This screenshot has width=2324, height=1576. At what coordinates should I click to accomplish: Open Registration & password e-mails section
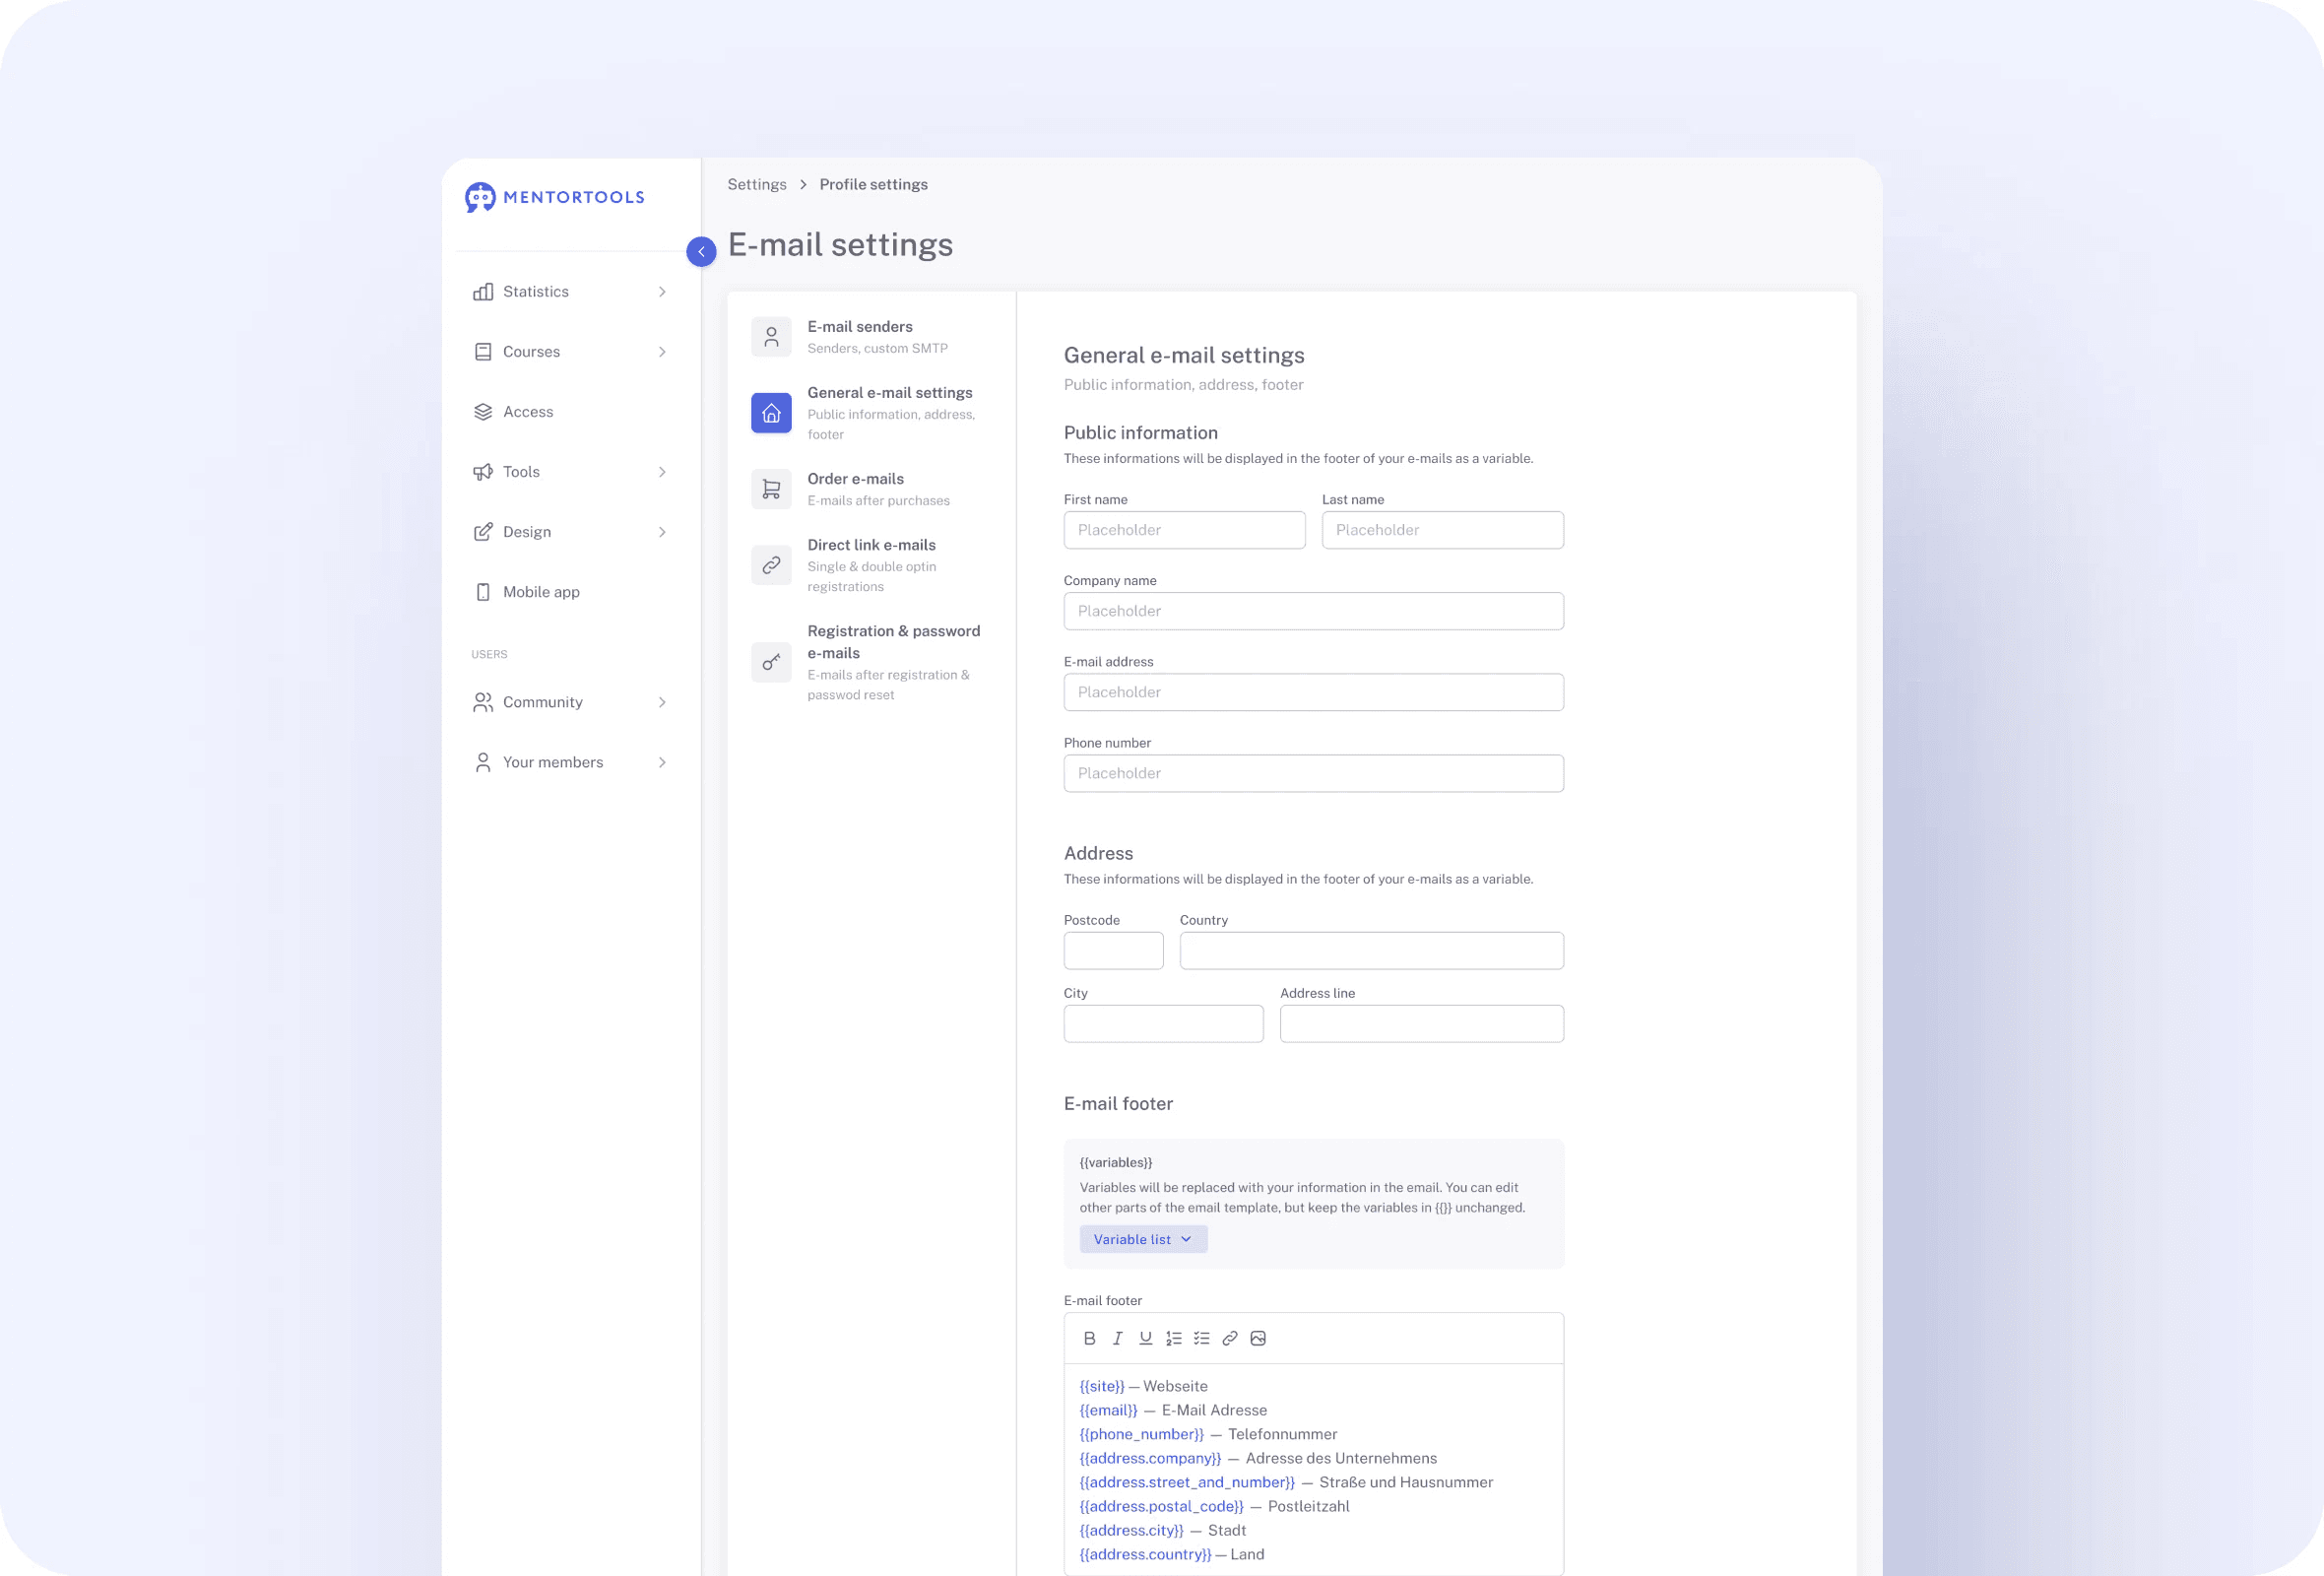[x=870, y=662]
